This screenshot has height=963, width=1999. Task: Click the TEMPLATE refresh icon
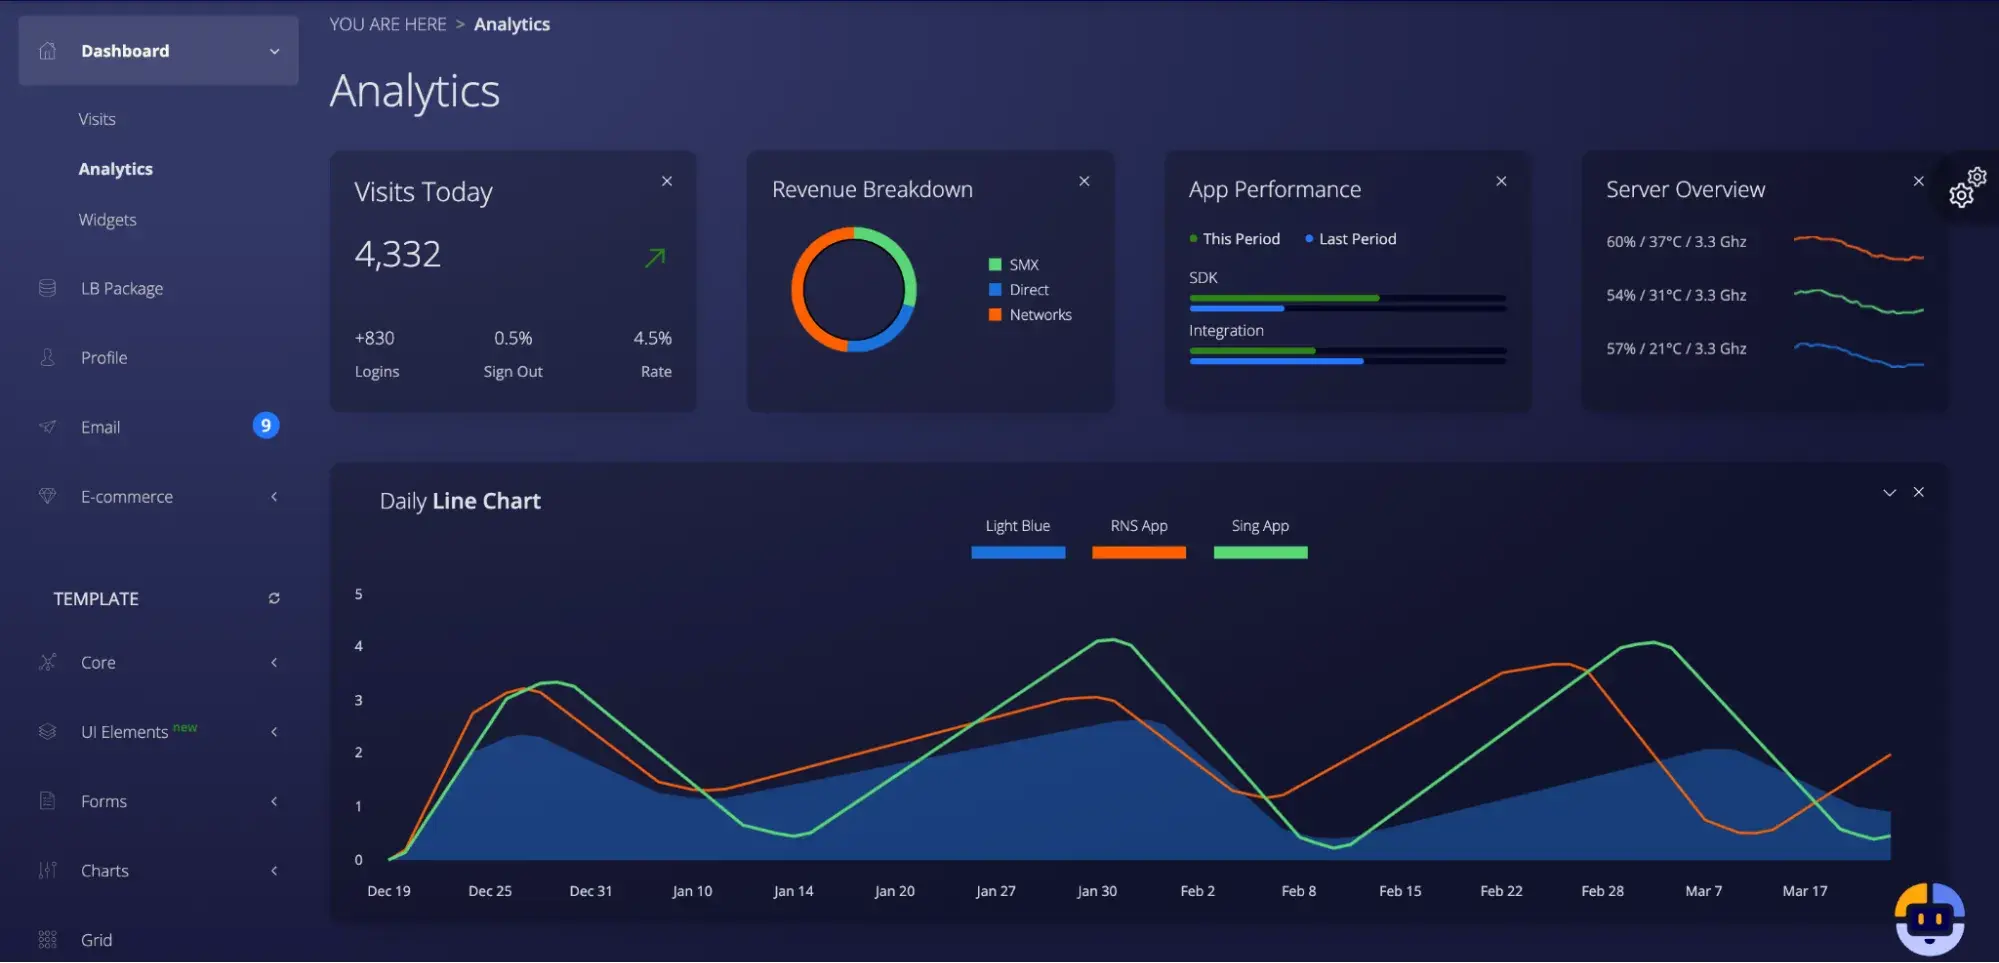pos(274,598)
